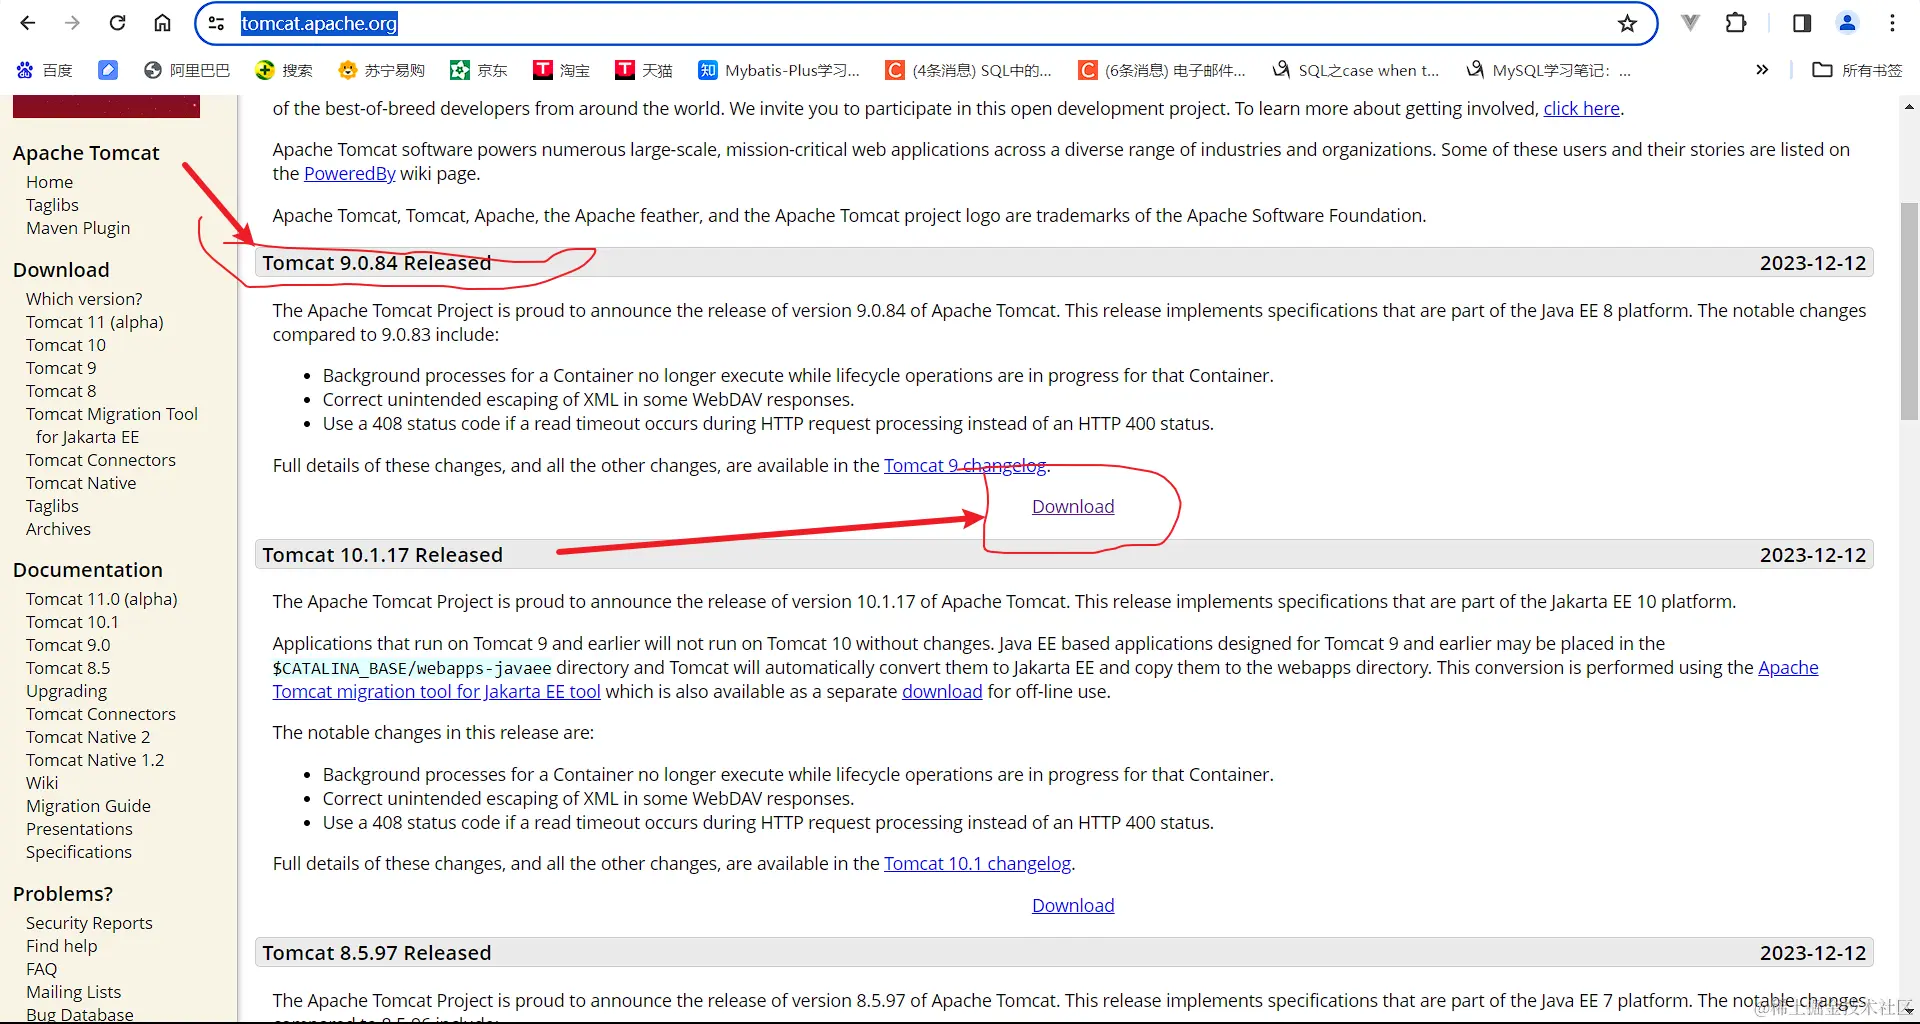Open Tomcat 10.1 documentation
1920x1024 pixels.
click(72, 622)
